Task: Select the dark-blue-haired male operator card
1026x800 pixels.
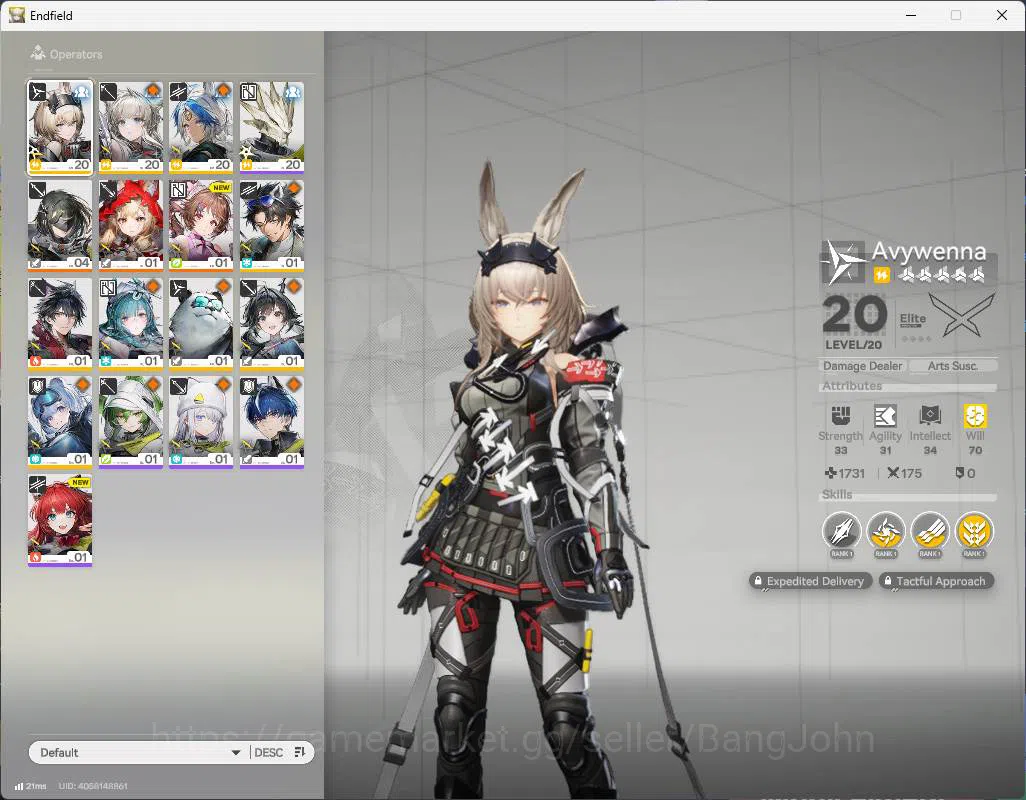Action: [x=272, y=422]
